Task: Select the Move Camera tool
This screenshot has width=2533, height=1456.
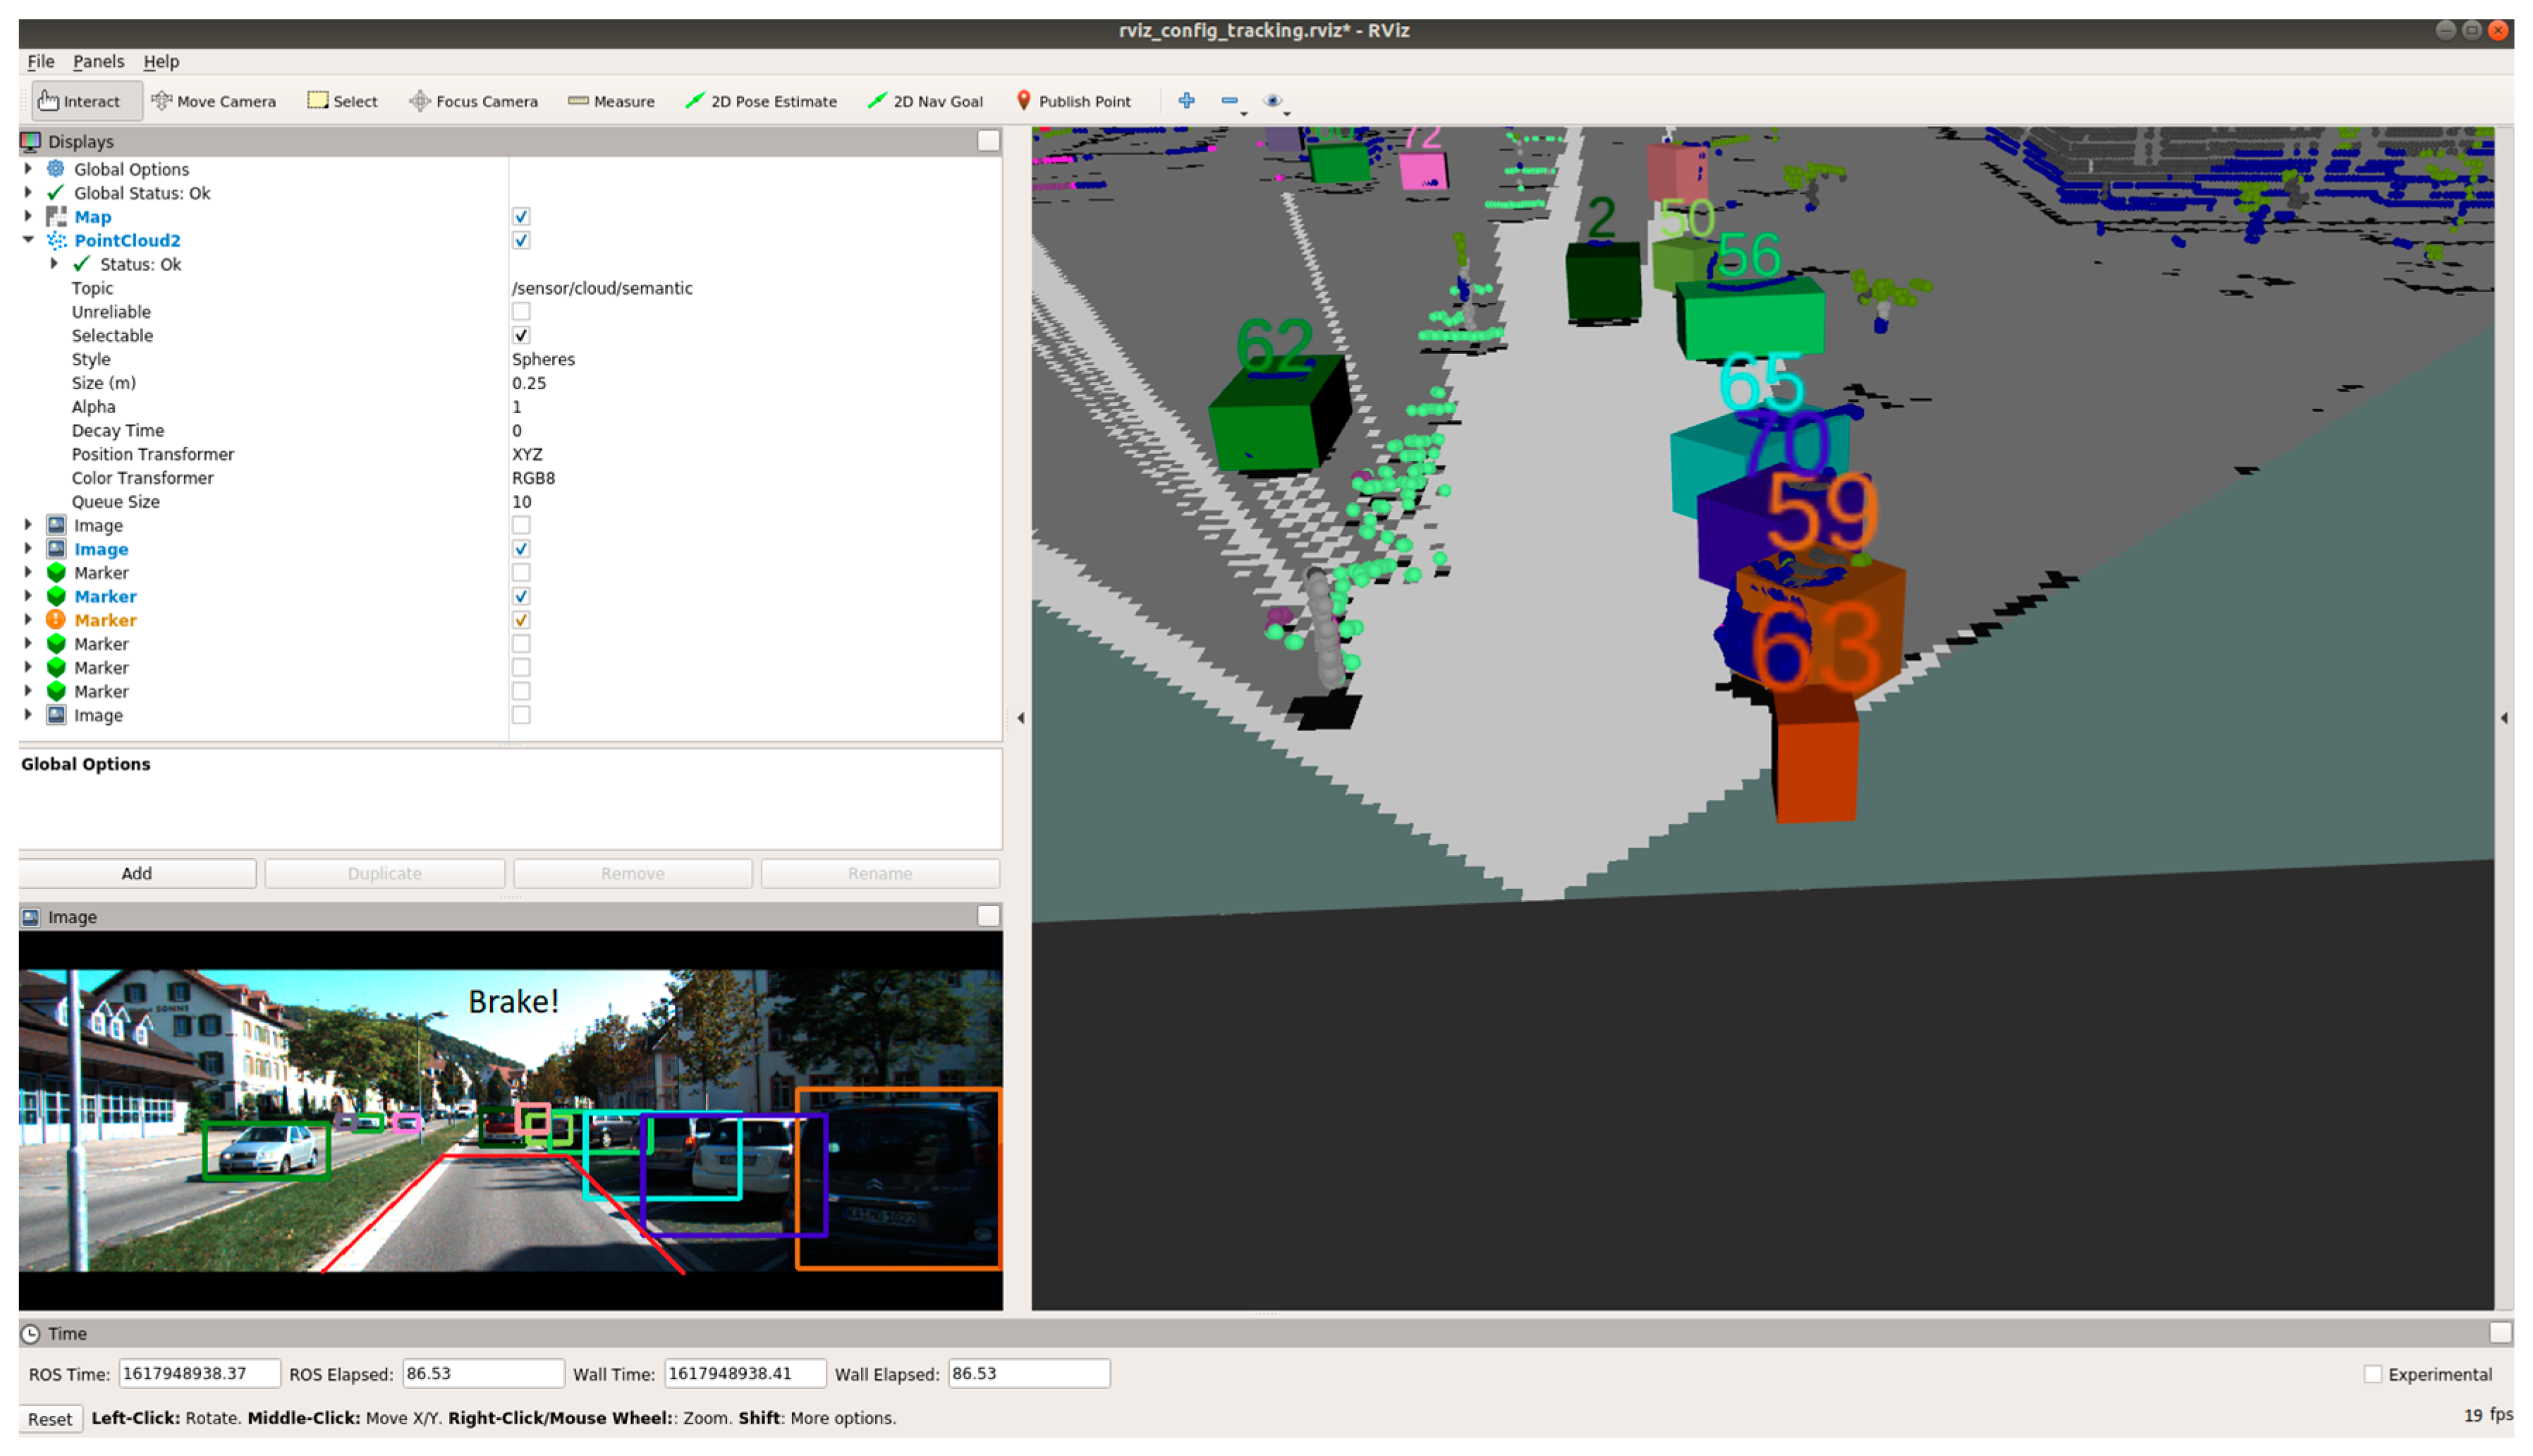Action: [213, 101]
